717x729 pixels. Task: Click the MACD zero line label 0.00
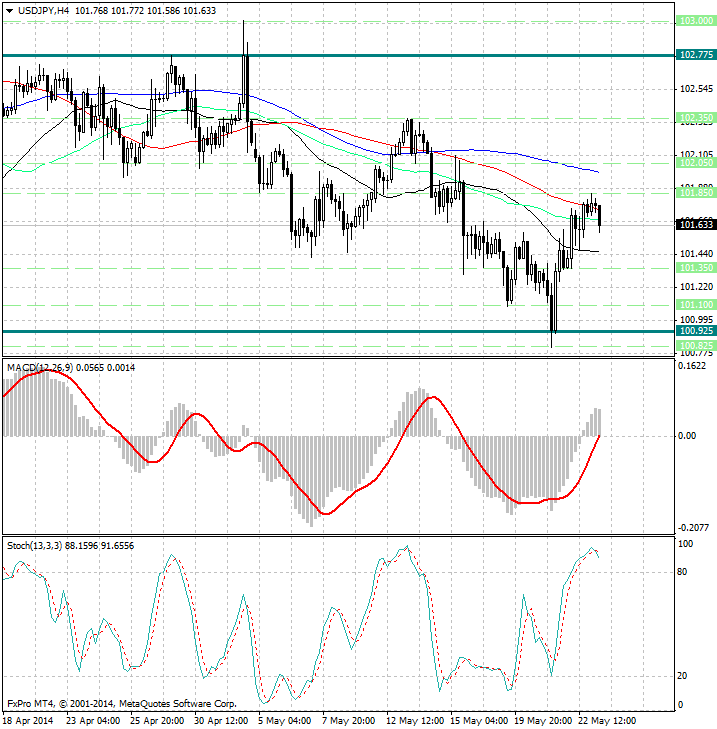(687, 436)
